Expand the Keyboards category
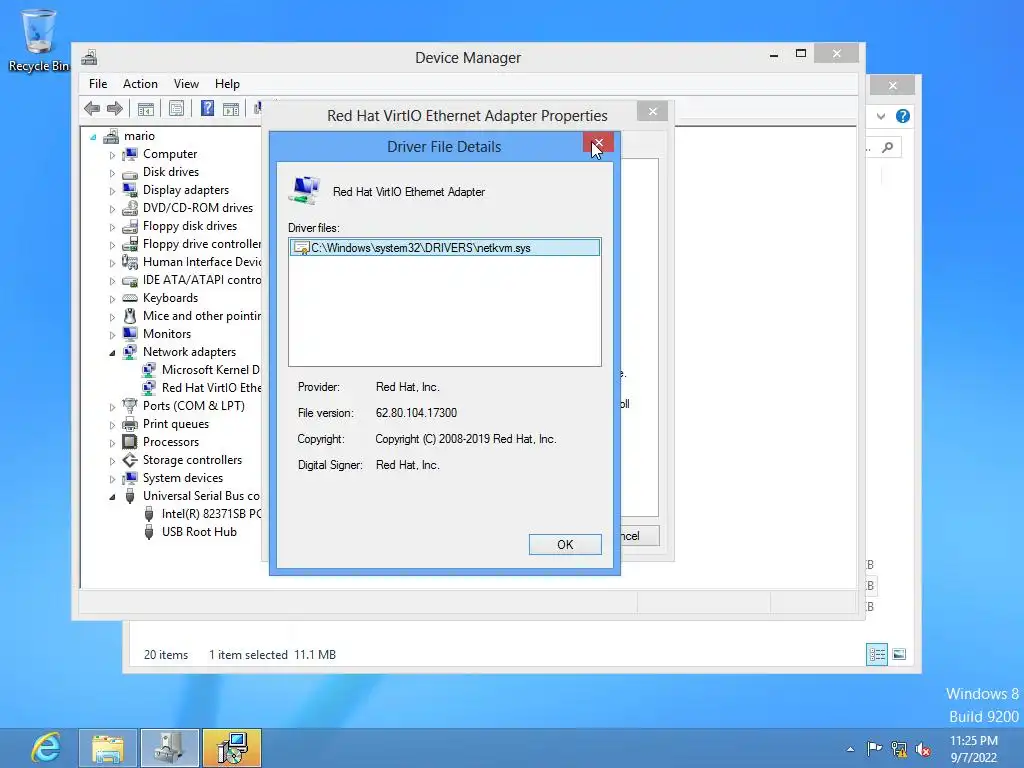 pyautogui.click(x=112, y=299)
